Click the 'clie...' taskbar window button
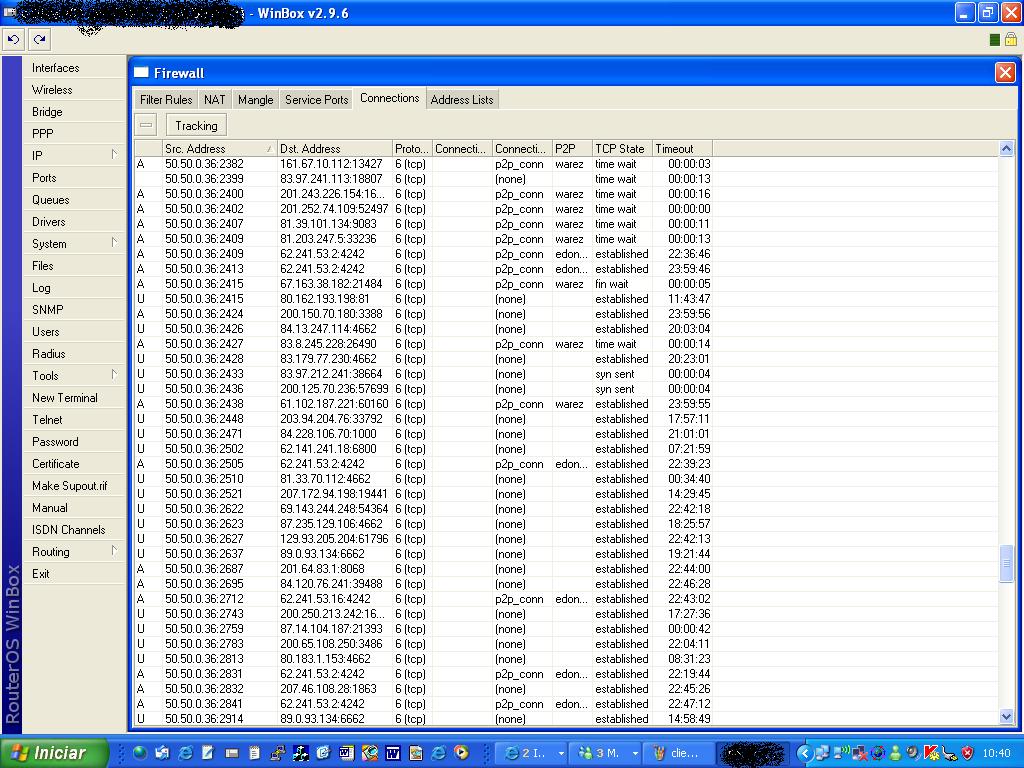The width and height of the screenshot is (1024, 768). pos(677,753)
